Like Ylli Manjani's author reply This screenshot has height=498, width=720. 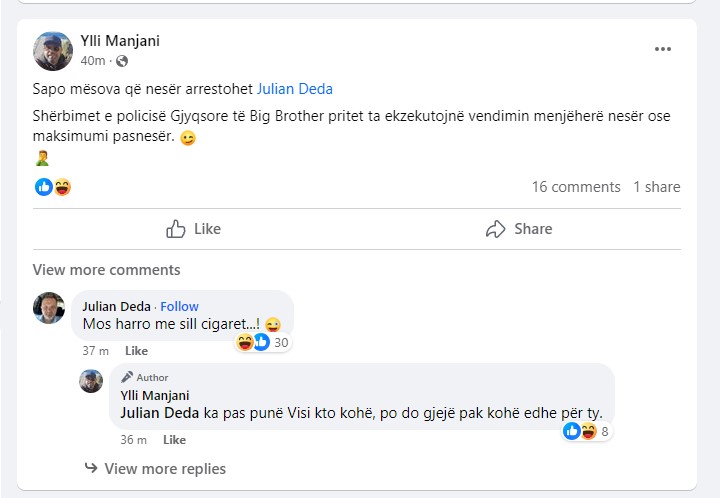(x=174, y=440)
